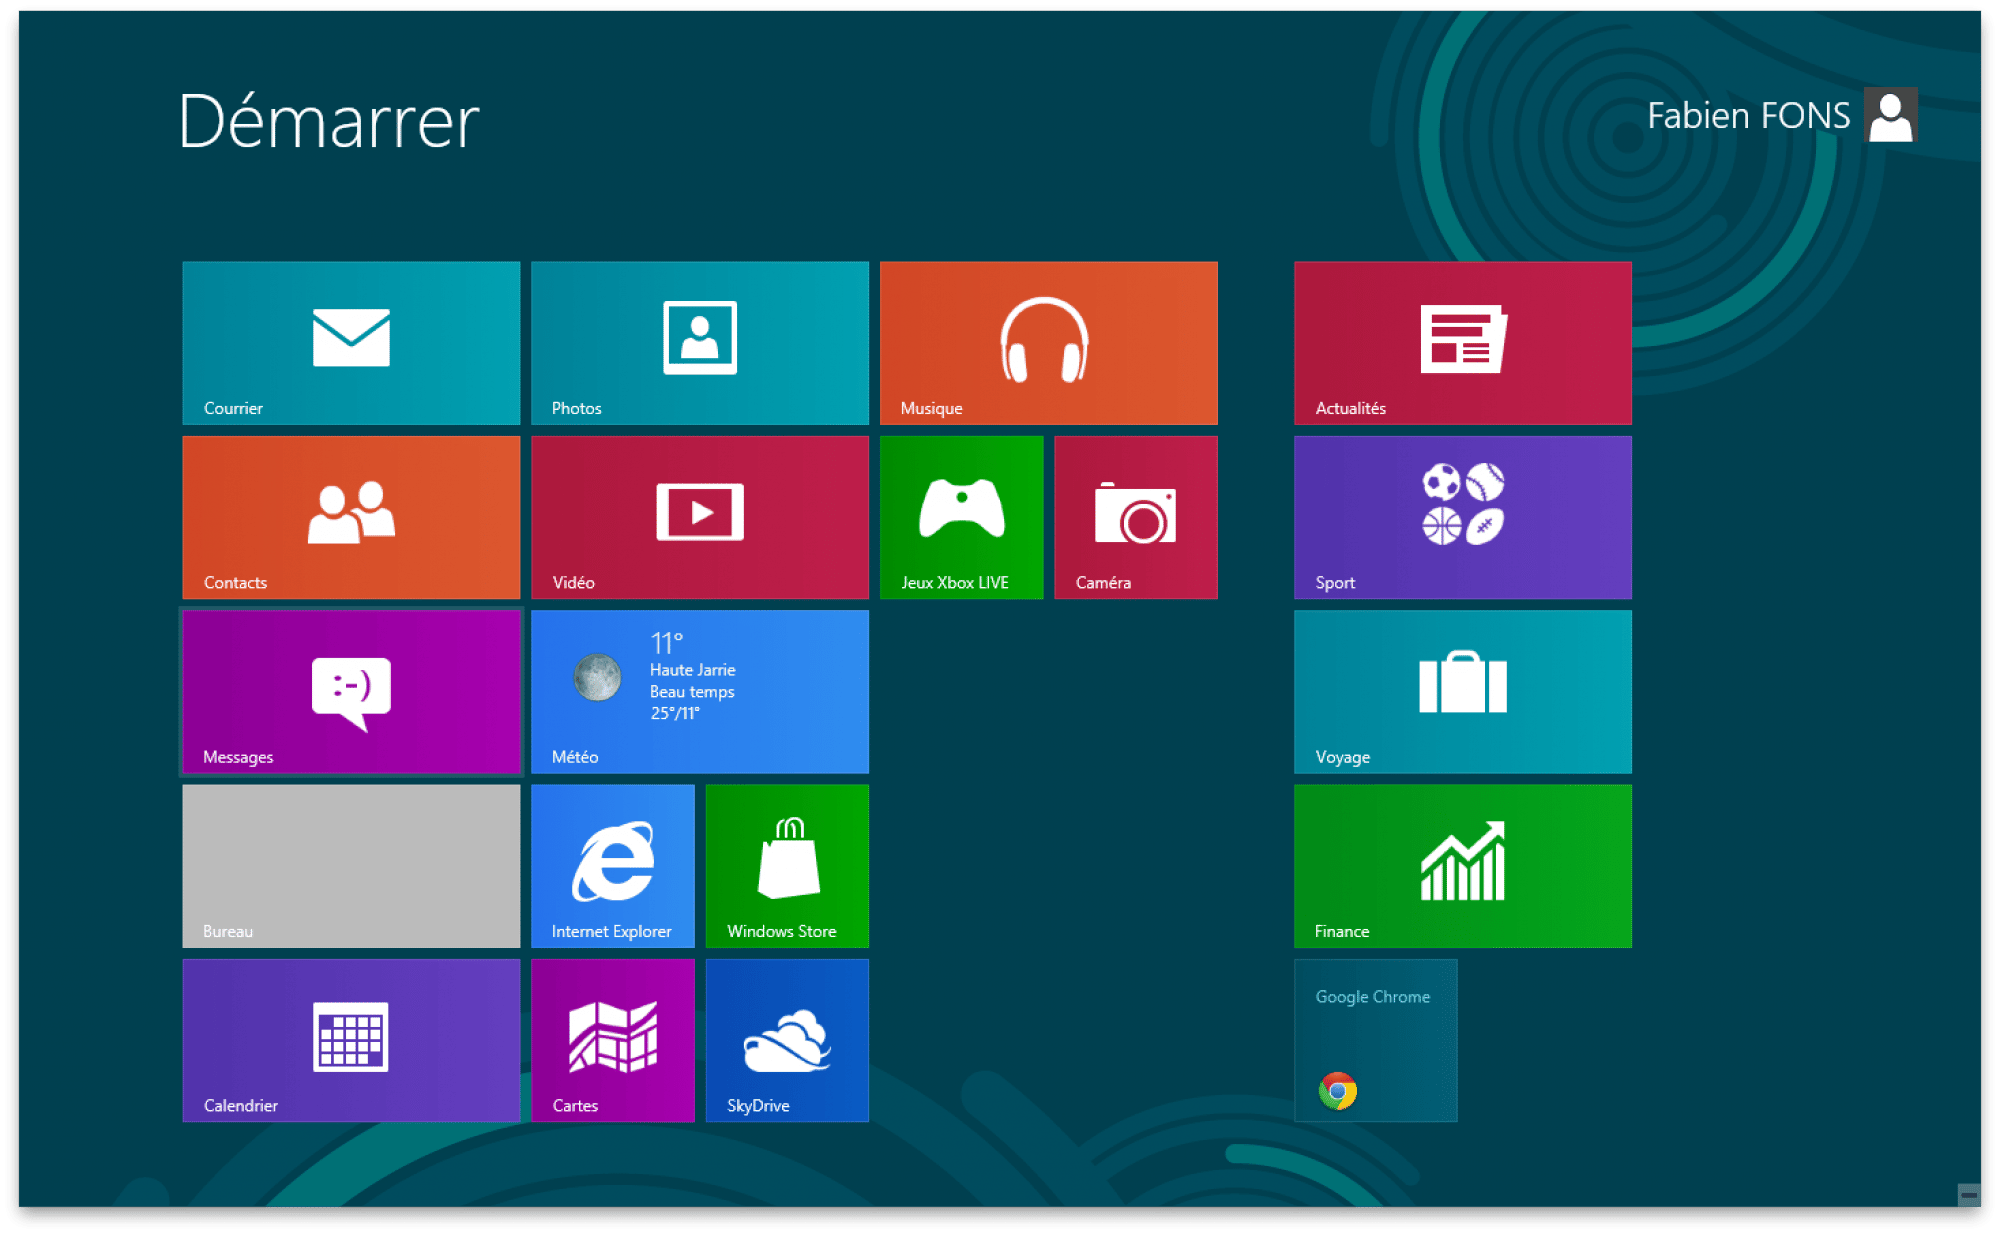Viewport: 2000px width, 1234px height.
Task: Launch Internet Explorer tile
Action: pos(613,866)
